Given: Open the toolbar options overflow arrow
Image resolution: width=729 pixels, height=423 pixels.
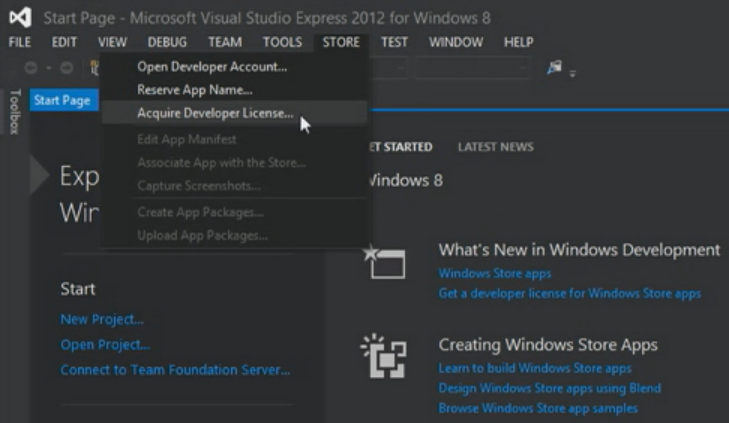Looking at the screenshot, I should [x=572, y=73].
